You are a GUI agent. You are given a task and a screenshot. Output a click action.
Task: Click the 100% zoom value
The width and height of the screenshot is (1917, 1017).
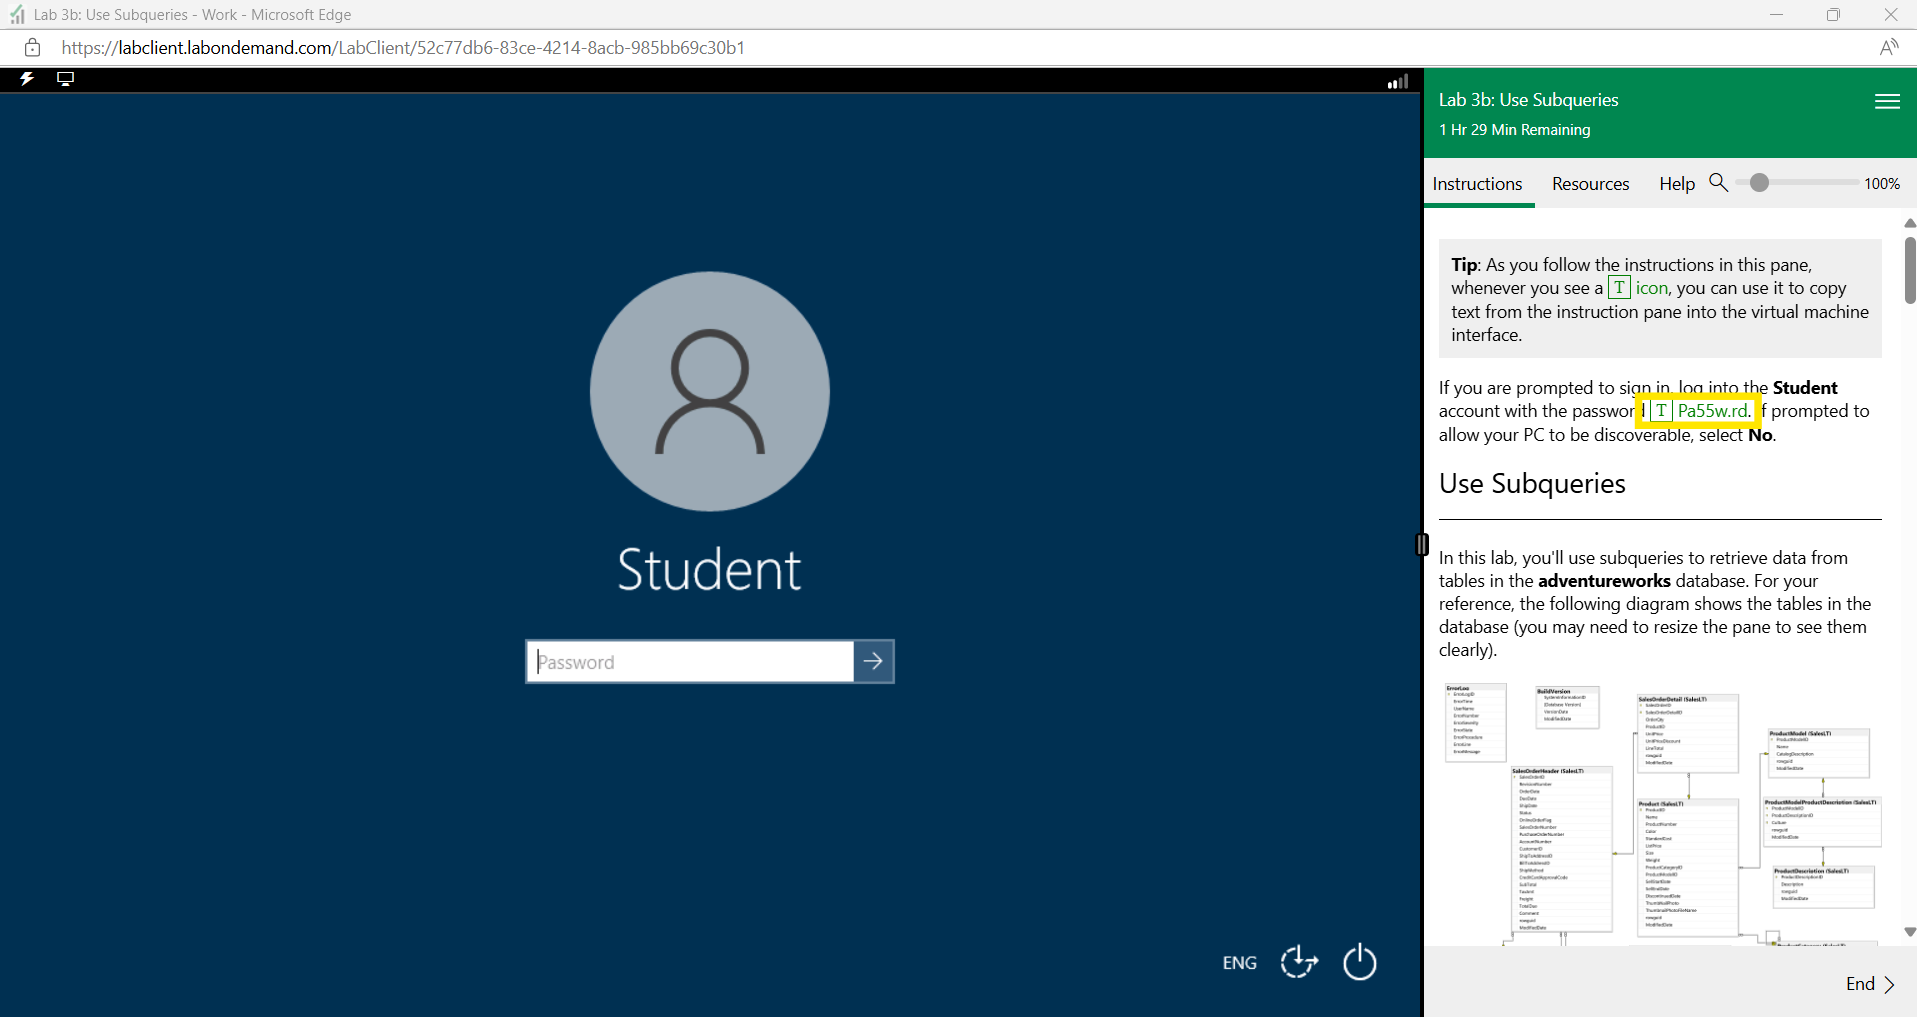tap(1881, 184)
